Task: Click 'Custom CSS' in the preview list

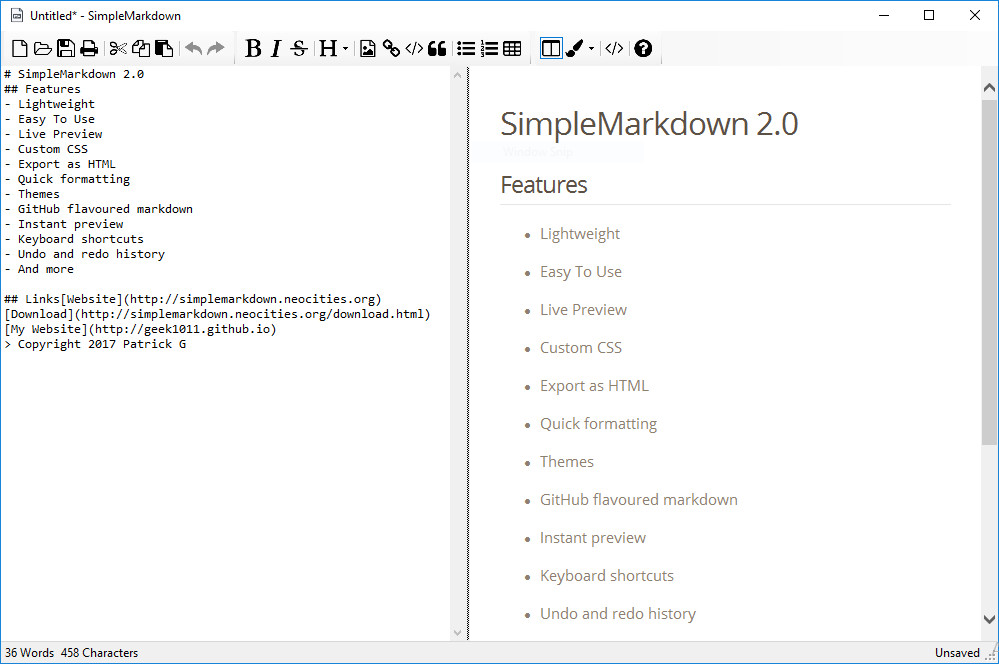Action: [x=581, y=348]
